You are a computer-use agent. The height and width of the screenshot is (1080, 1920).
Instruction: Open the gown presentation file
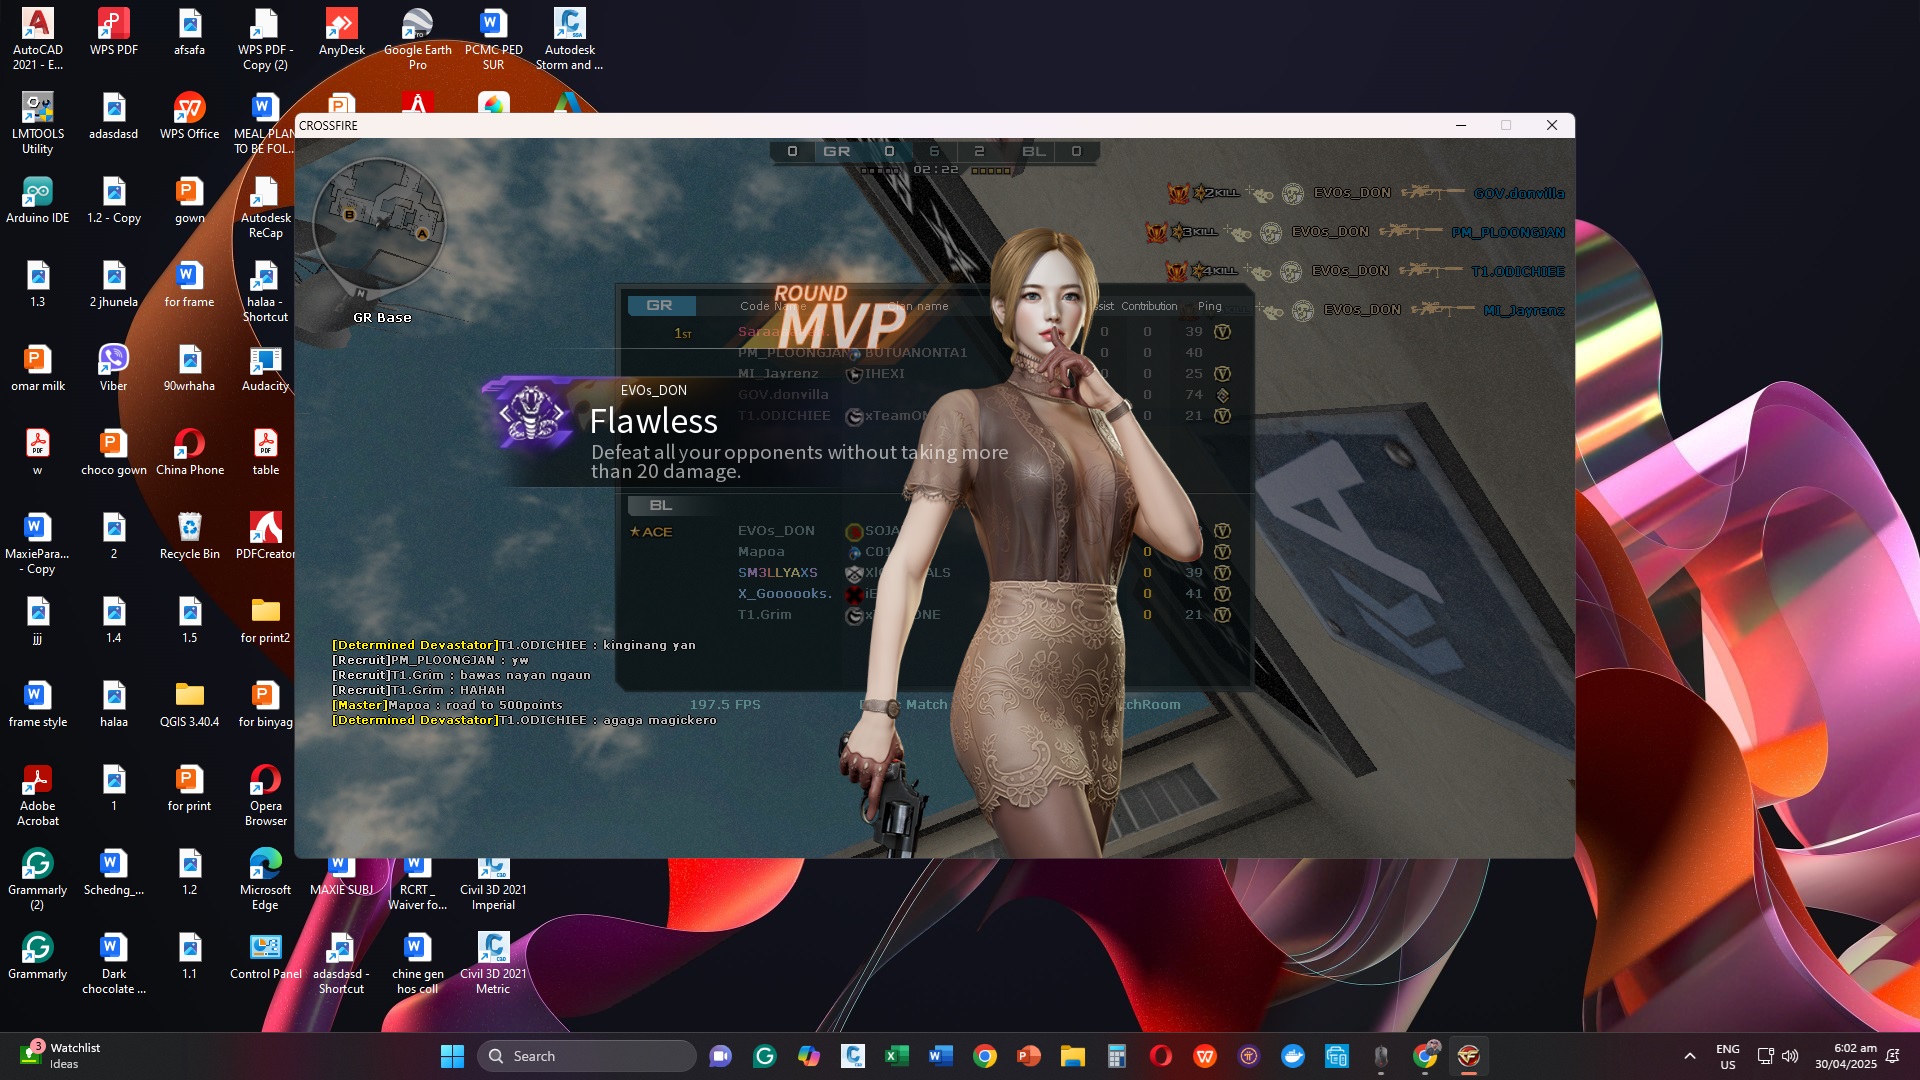coord(190,199)
